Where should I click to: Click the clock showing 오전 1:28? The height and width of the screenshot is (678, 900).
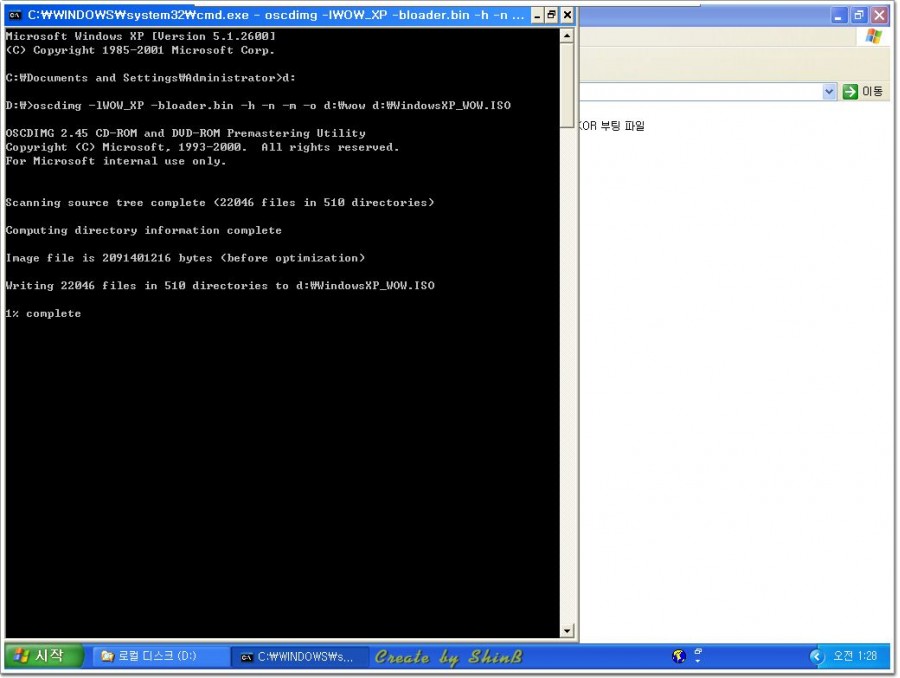[x=855, y=656]
